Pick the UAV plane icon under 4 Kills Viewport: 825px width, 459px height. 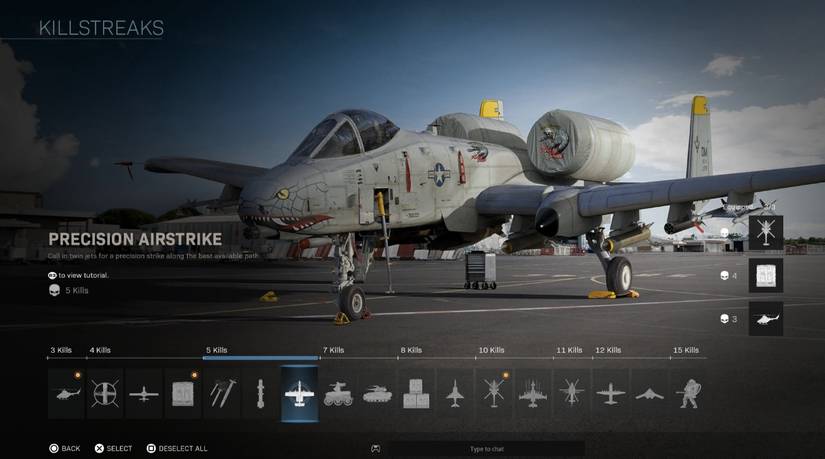(144, 393)
